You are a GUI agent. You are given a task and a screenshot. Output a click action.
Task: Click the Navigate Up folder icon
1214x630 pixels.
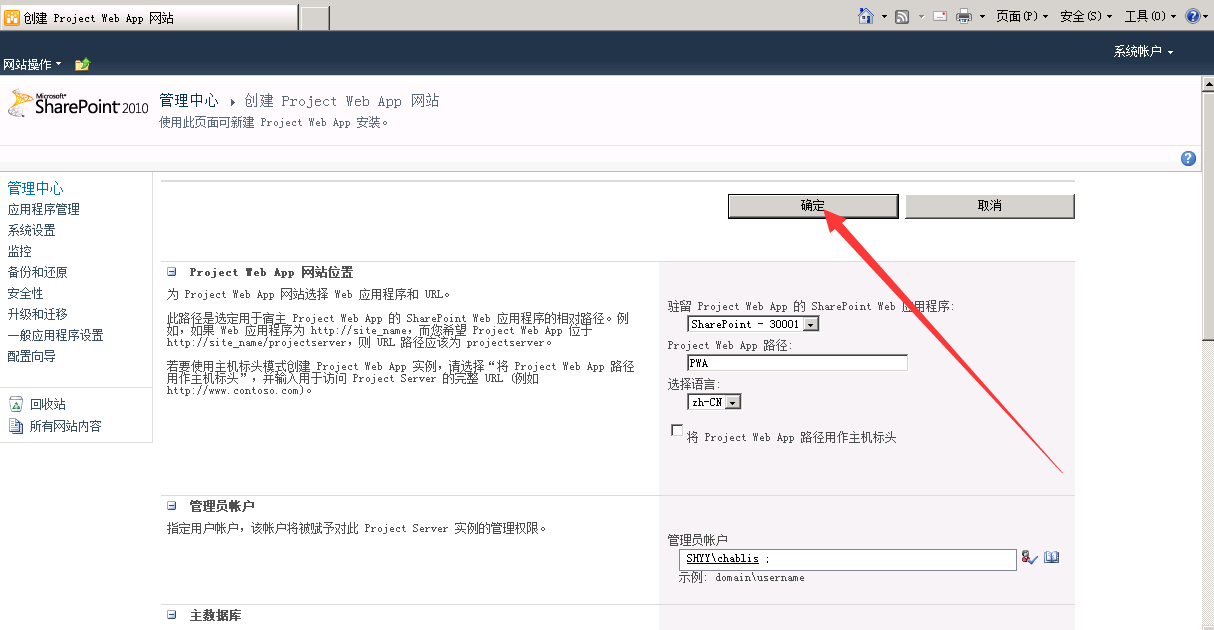click(x=83, y=64)
